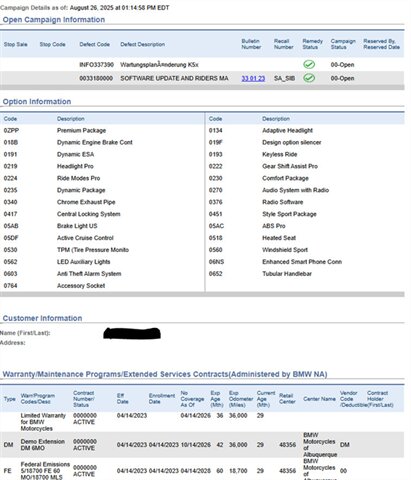Click Federal Emissions 5/18700 FE program
Viewport: 411px width, 480px height.
point(45,471)
